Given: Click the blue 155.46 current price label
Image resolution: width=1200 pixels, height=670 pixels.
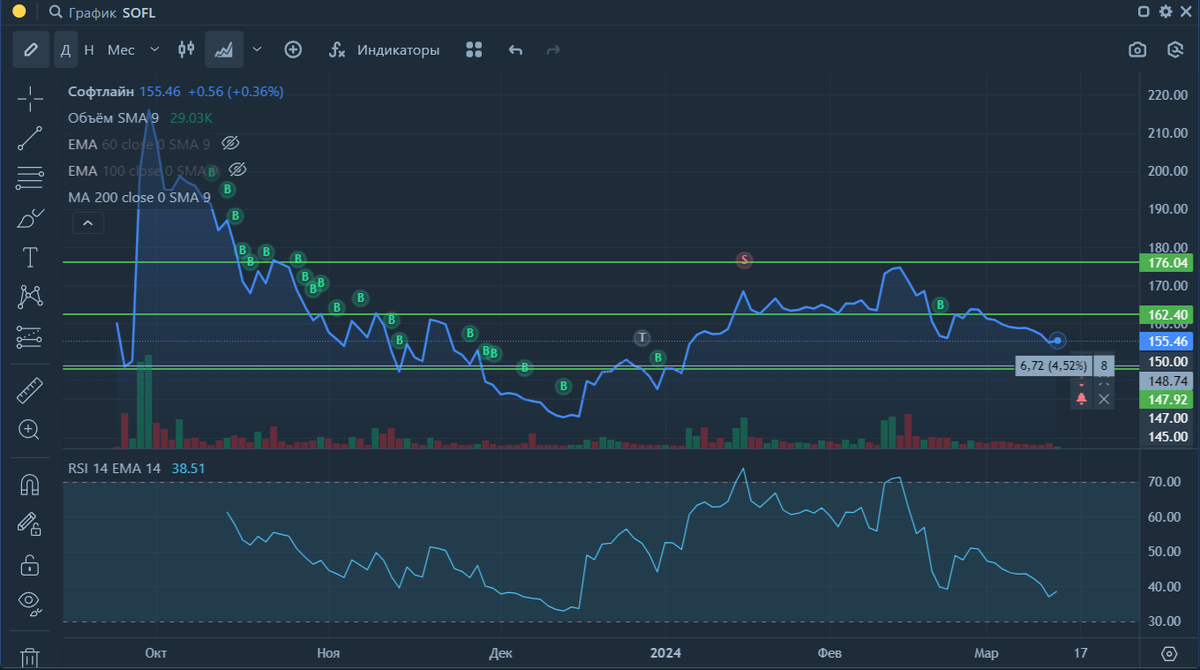Looking at the screenshot, I should click(1166, 341).
